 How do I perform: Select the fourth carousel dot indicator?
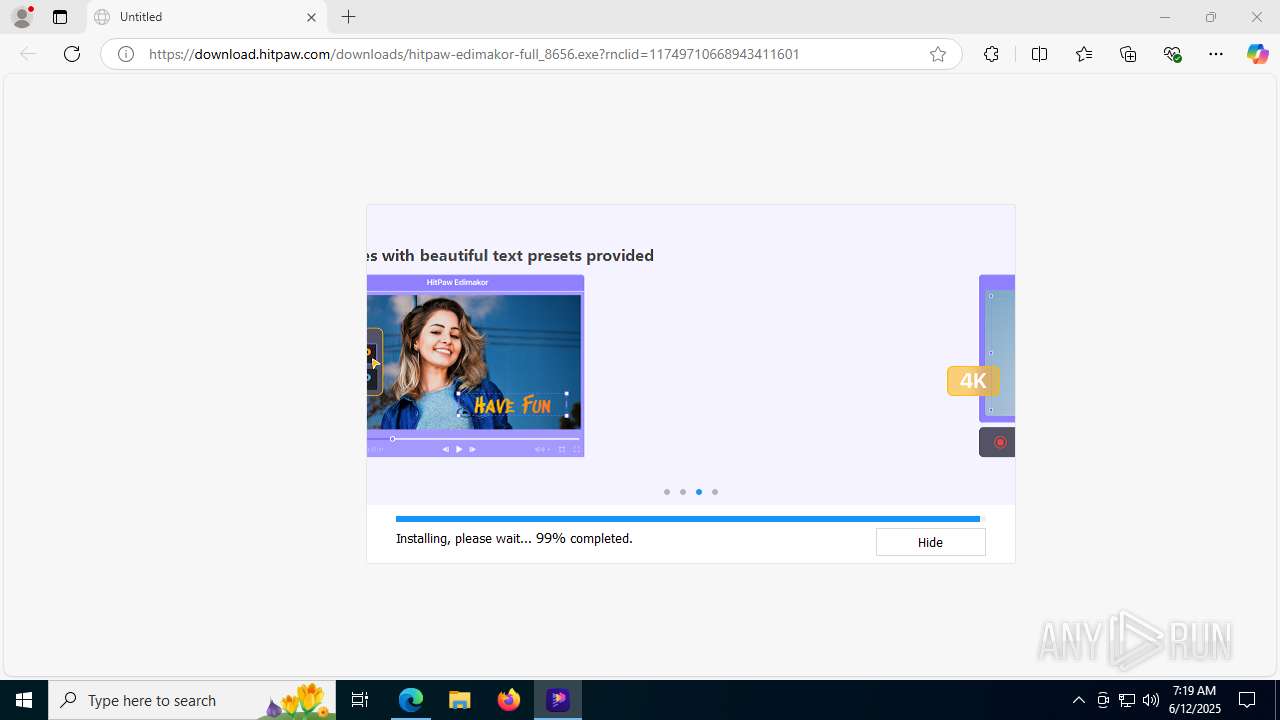pyautogui.click(x=715, y=492)
